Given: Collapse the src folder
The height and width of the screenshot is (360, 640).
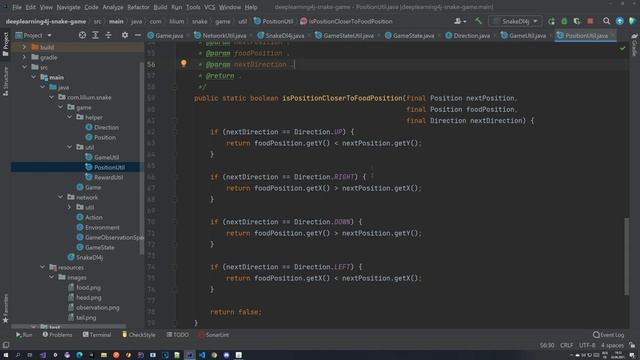Looking at the screenshot, I should [x=24, y=67].
